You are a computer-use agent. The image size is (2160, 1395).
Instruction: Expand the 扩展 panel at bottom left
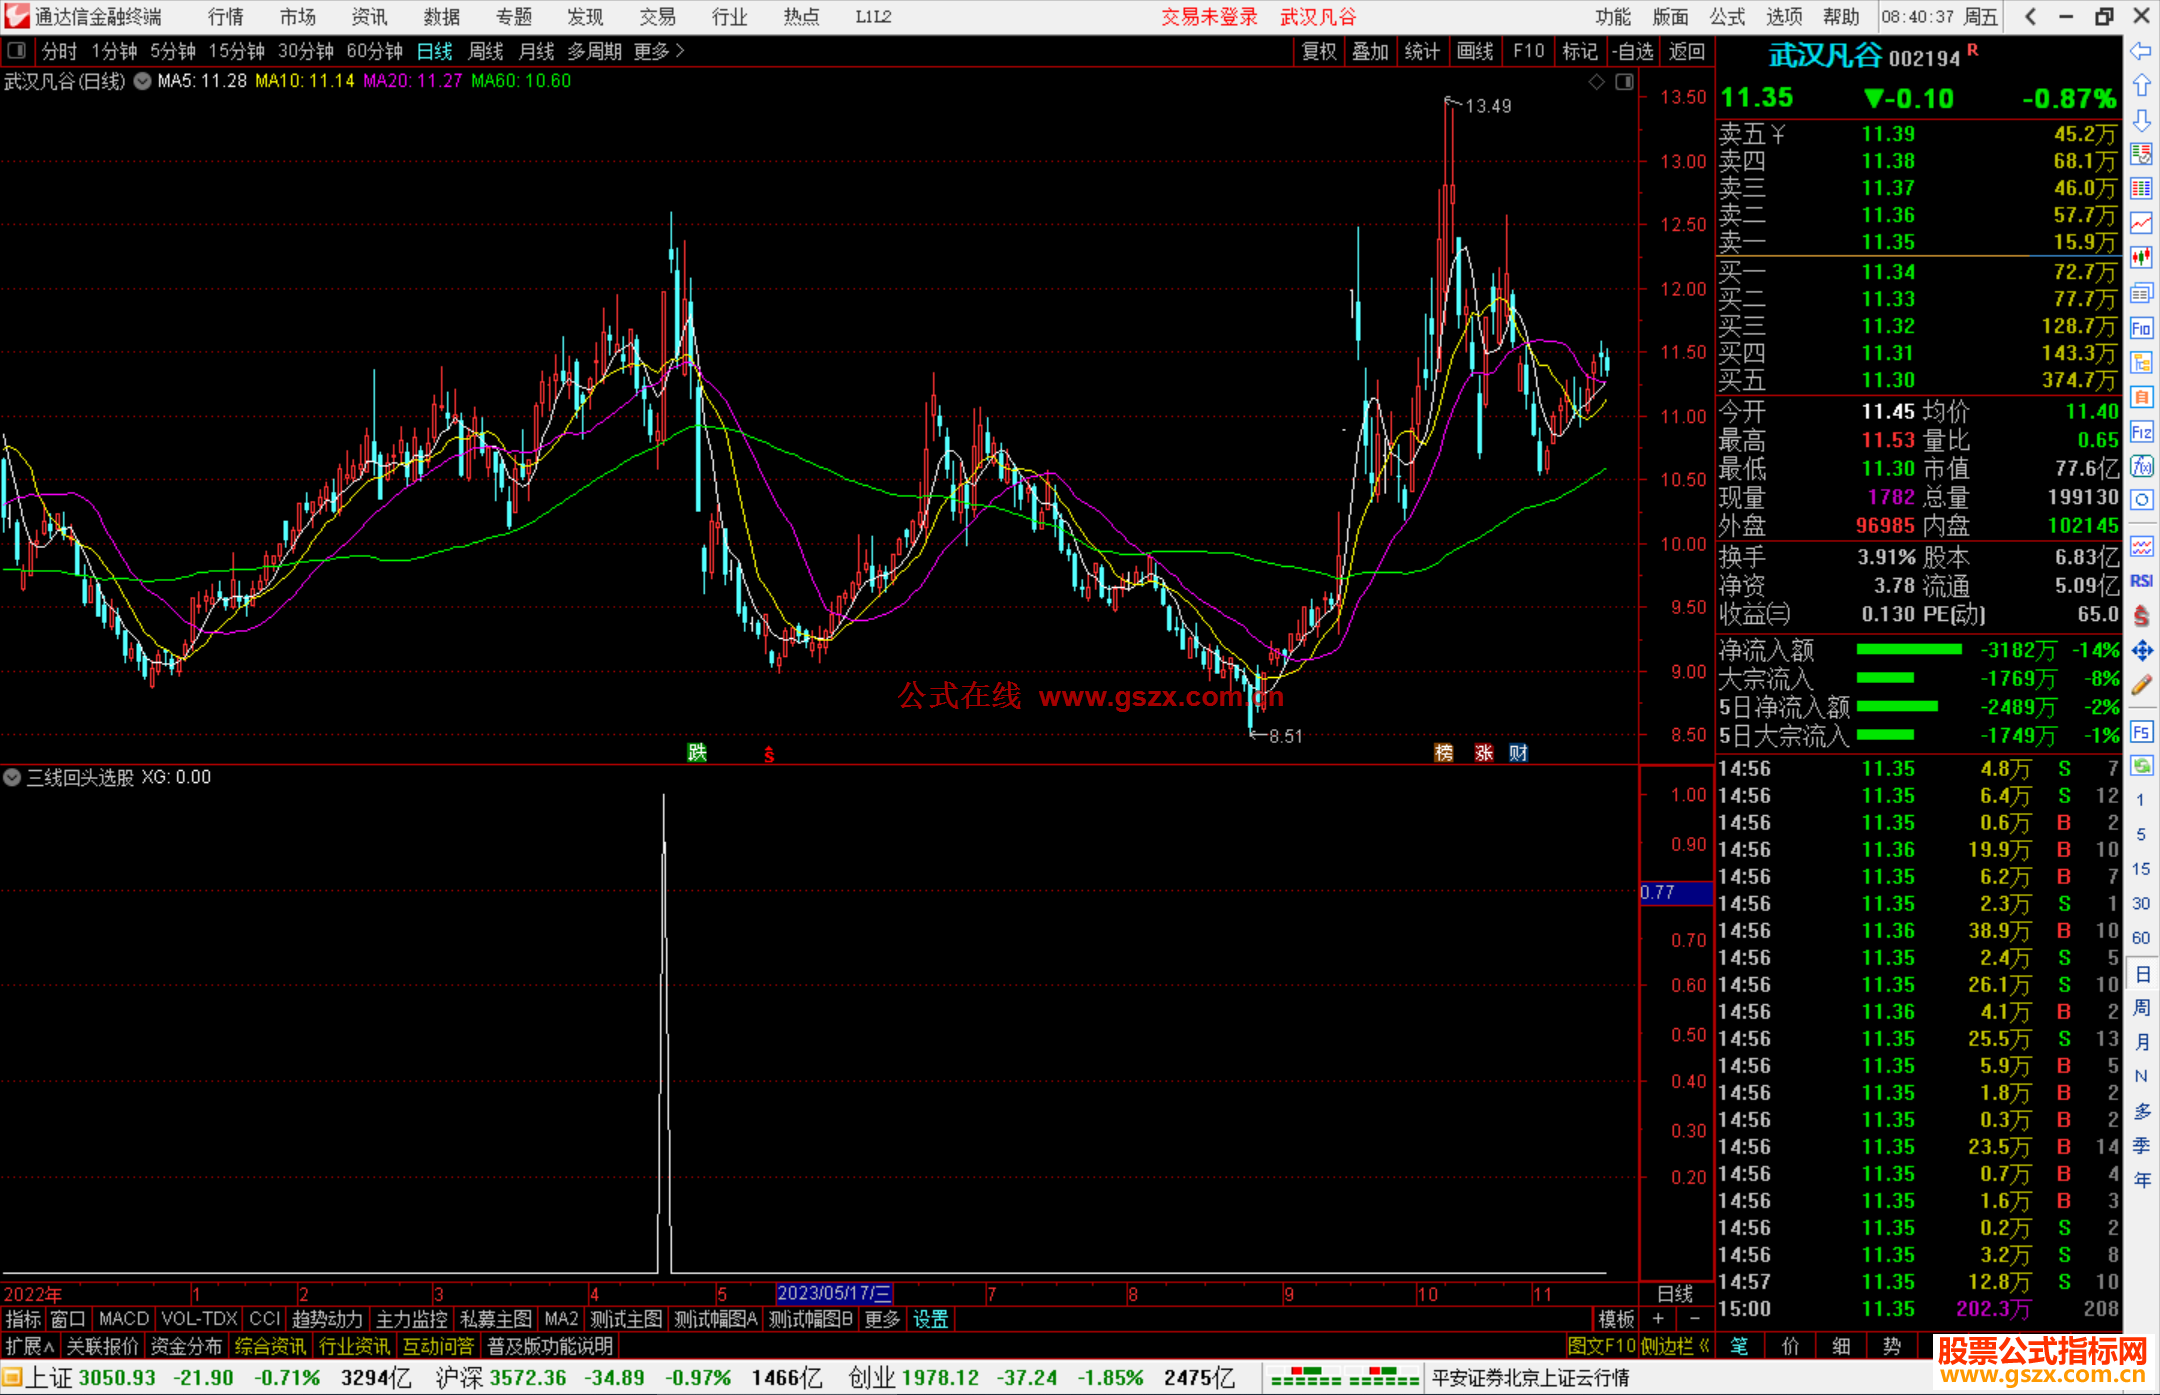[30, 1346]
